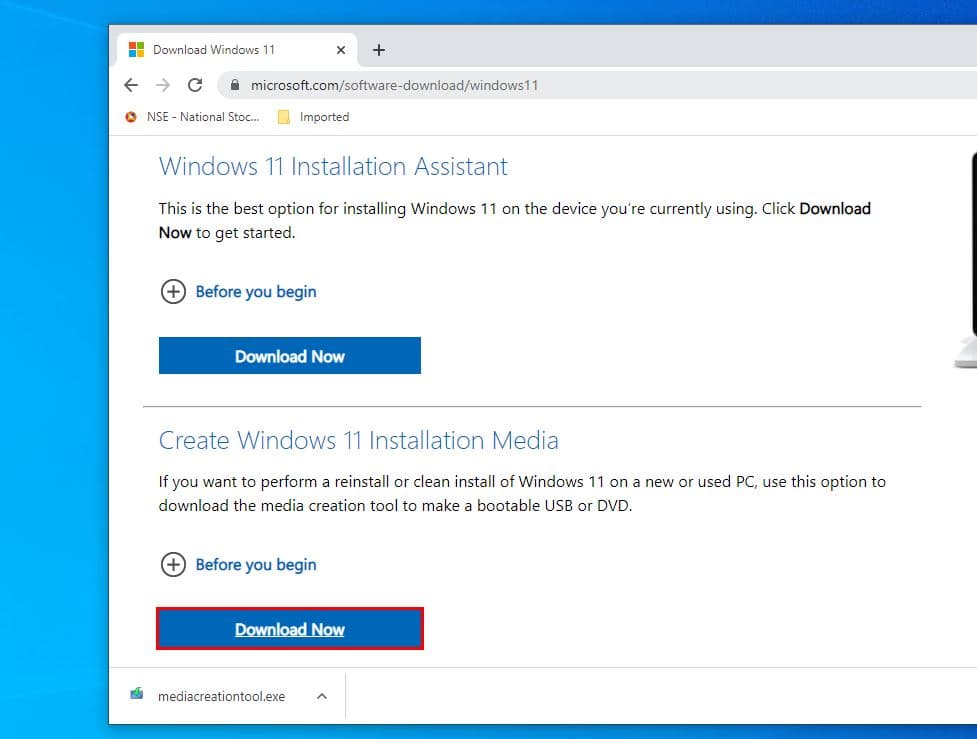The width and height of the screenshot is (977, 739).
Task: Close the Download Windows 11 tab
Action: [x=340, y=49]
